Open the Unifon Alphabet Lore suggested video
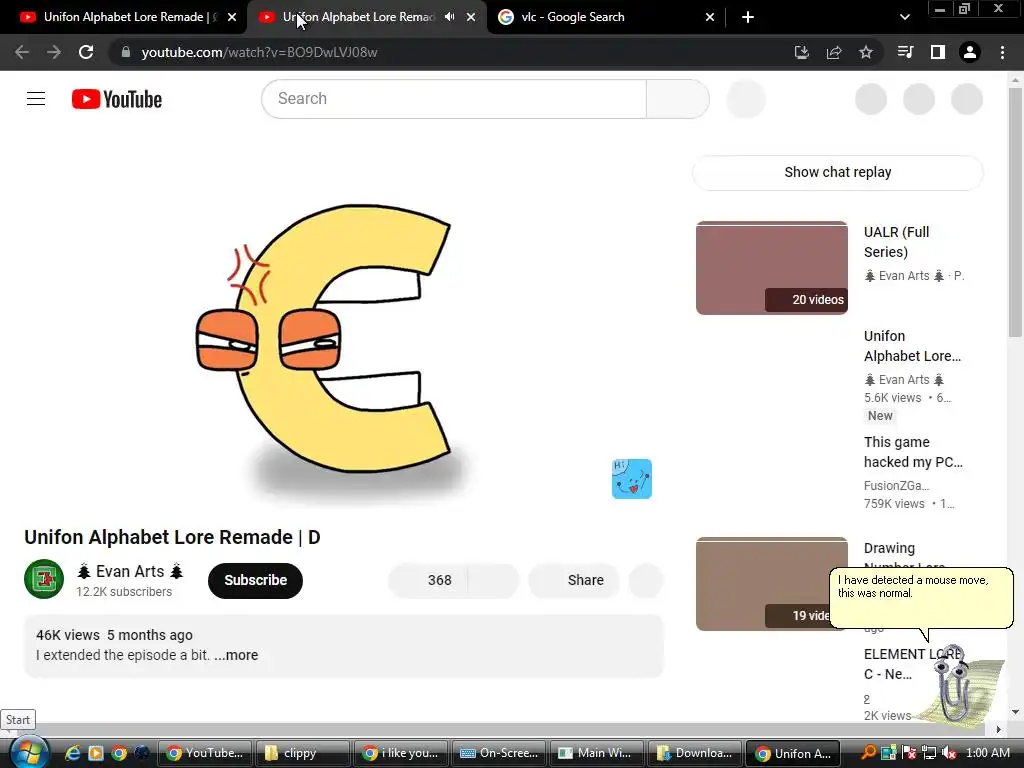 [912, 346]
